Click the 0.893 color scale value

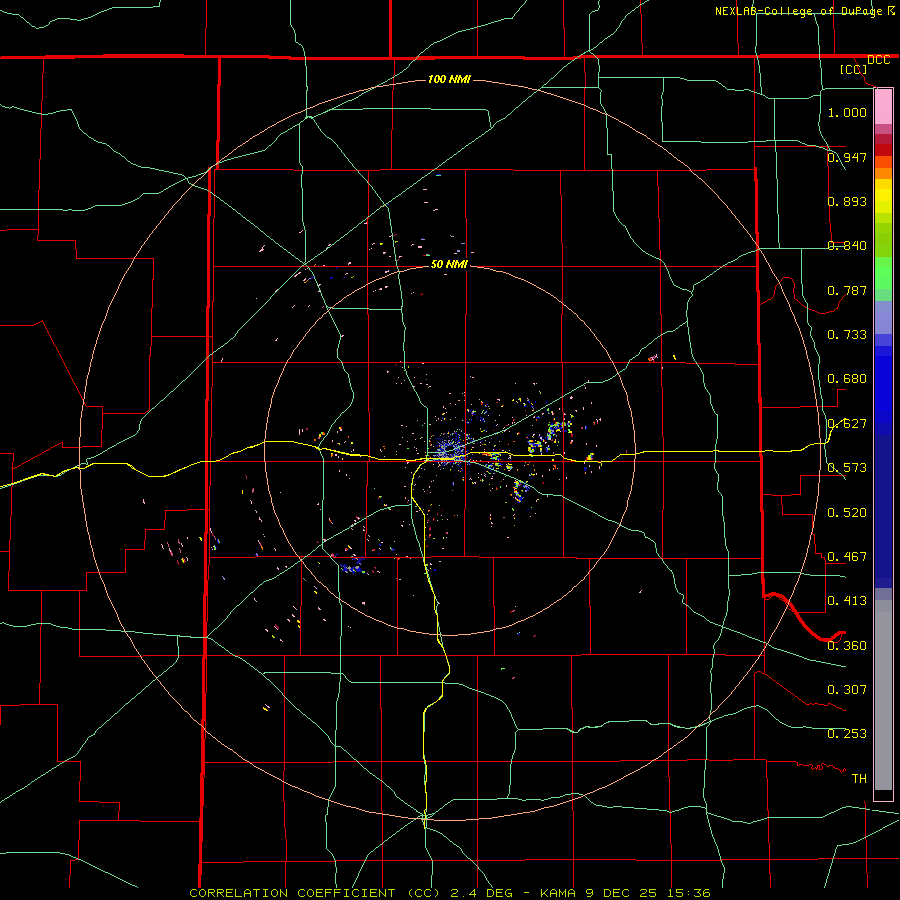[847, 201]
